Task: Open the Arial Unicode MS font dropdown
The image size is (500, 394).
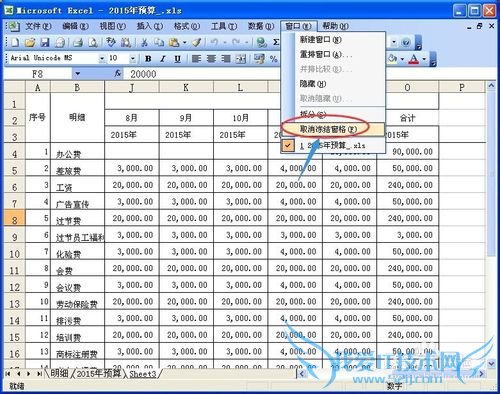Action: [x=102, y=59]
